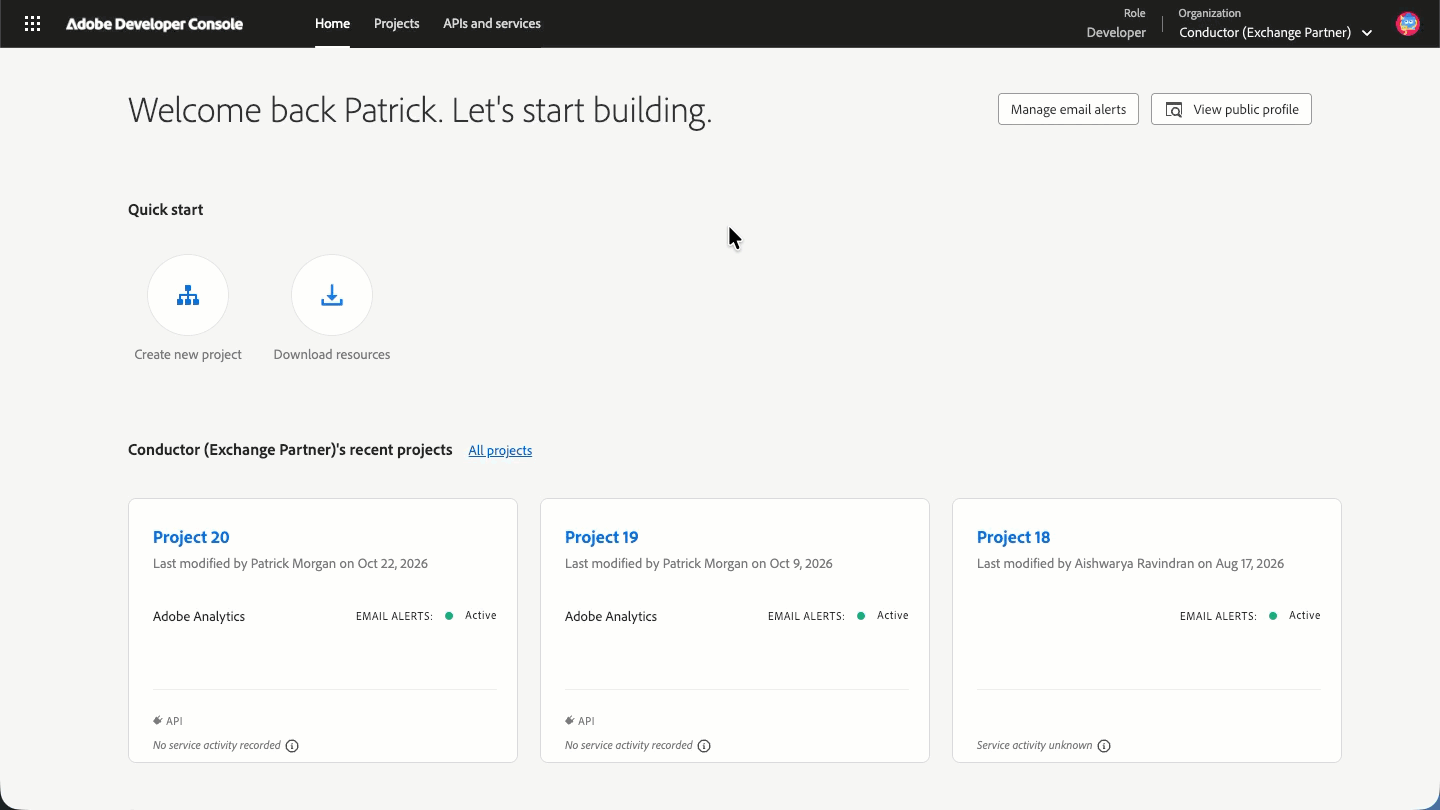This screenshot has width=1440, height=810.
Task: Click the Active status in Project 19
Action: coord(892,616)
